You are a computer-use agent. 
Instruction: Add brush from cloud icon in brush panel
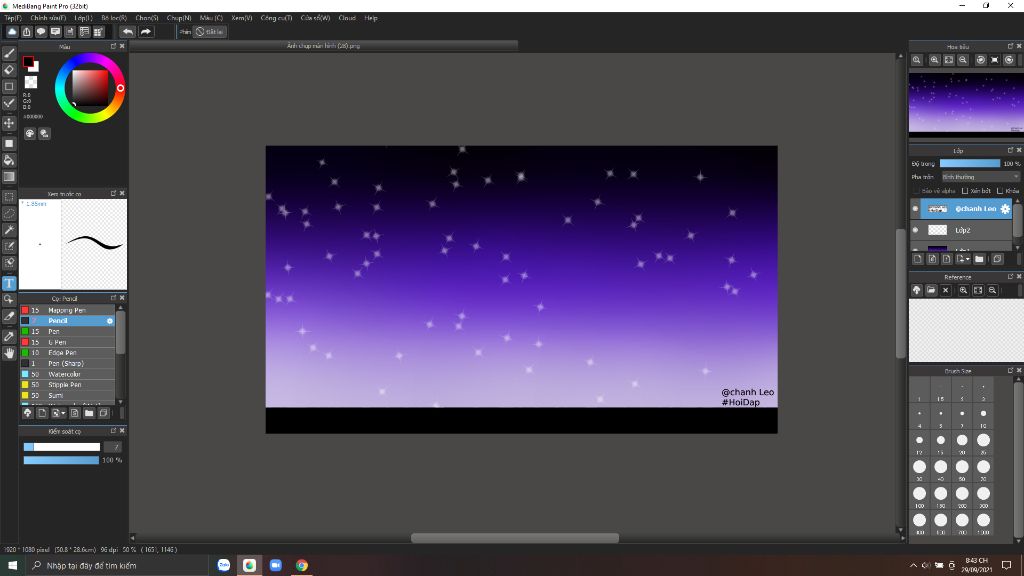tap(27, 413)
